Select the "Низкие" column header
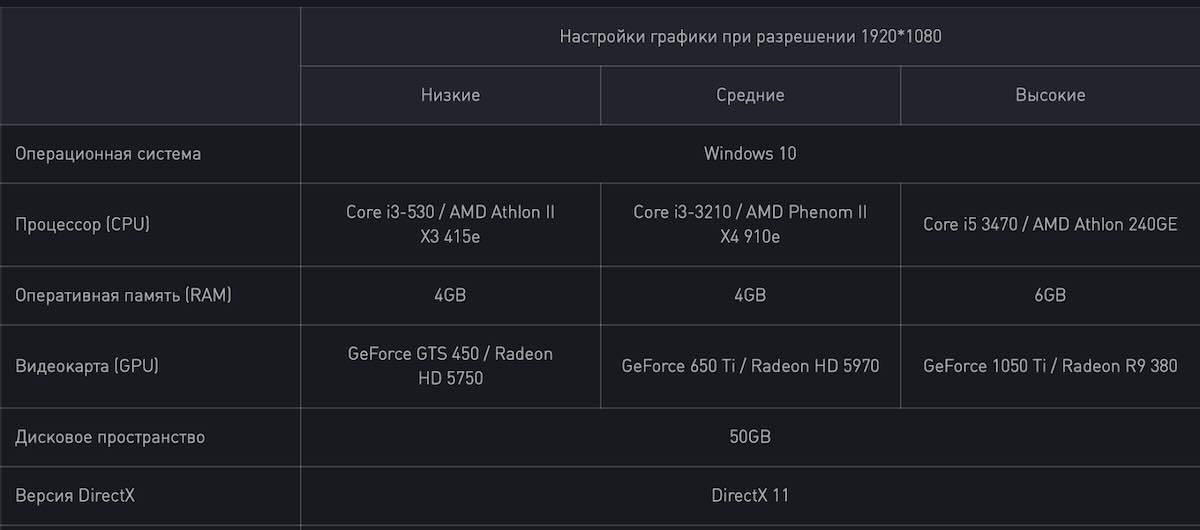Viewport: 1200px width, 530px height. coord(450,95)
